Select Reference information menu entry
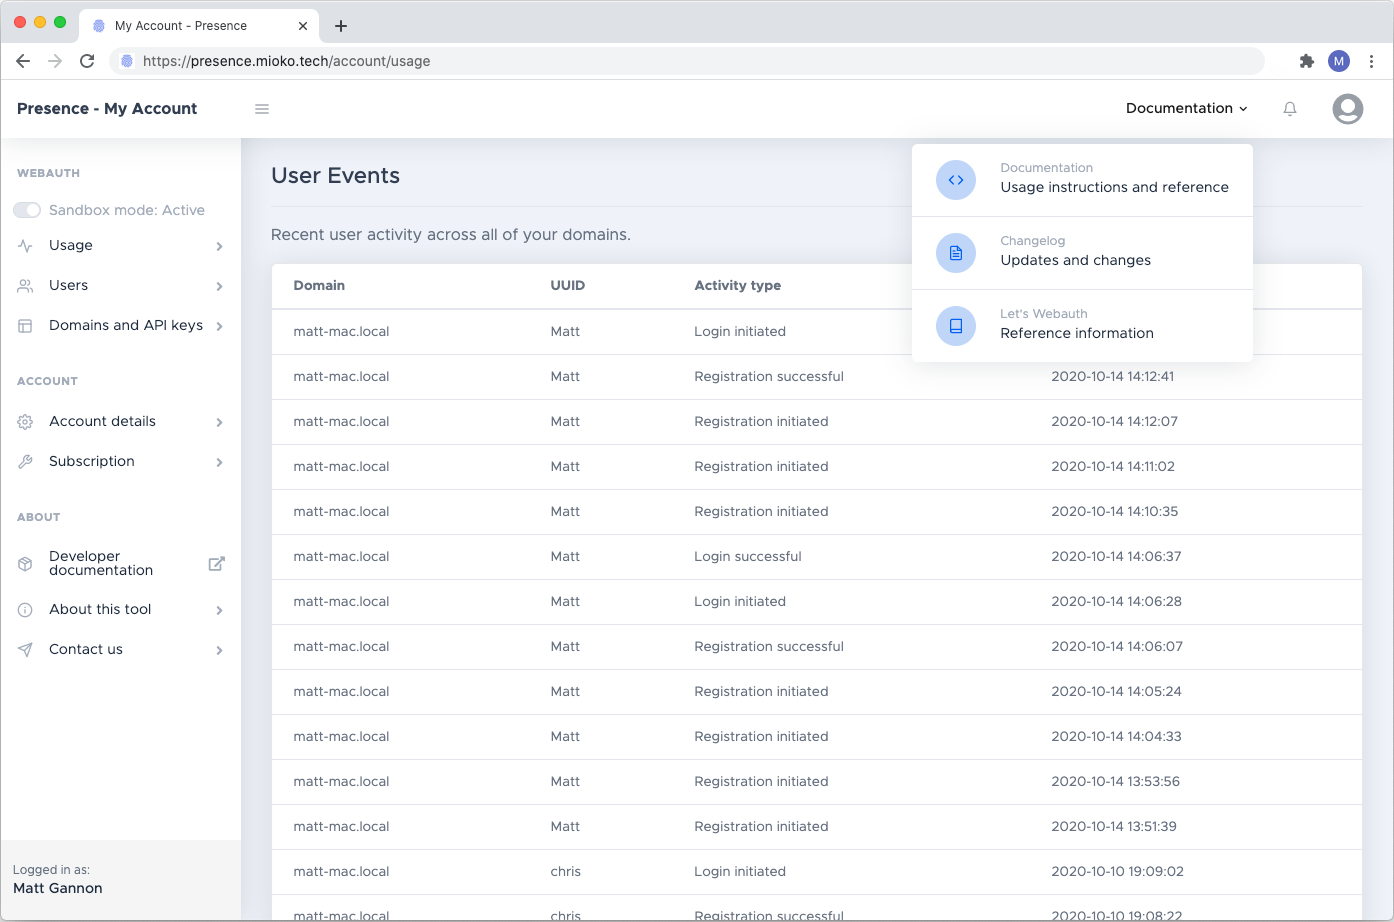Screen dimensions: 1394x922 coord(1082,326)
